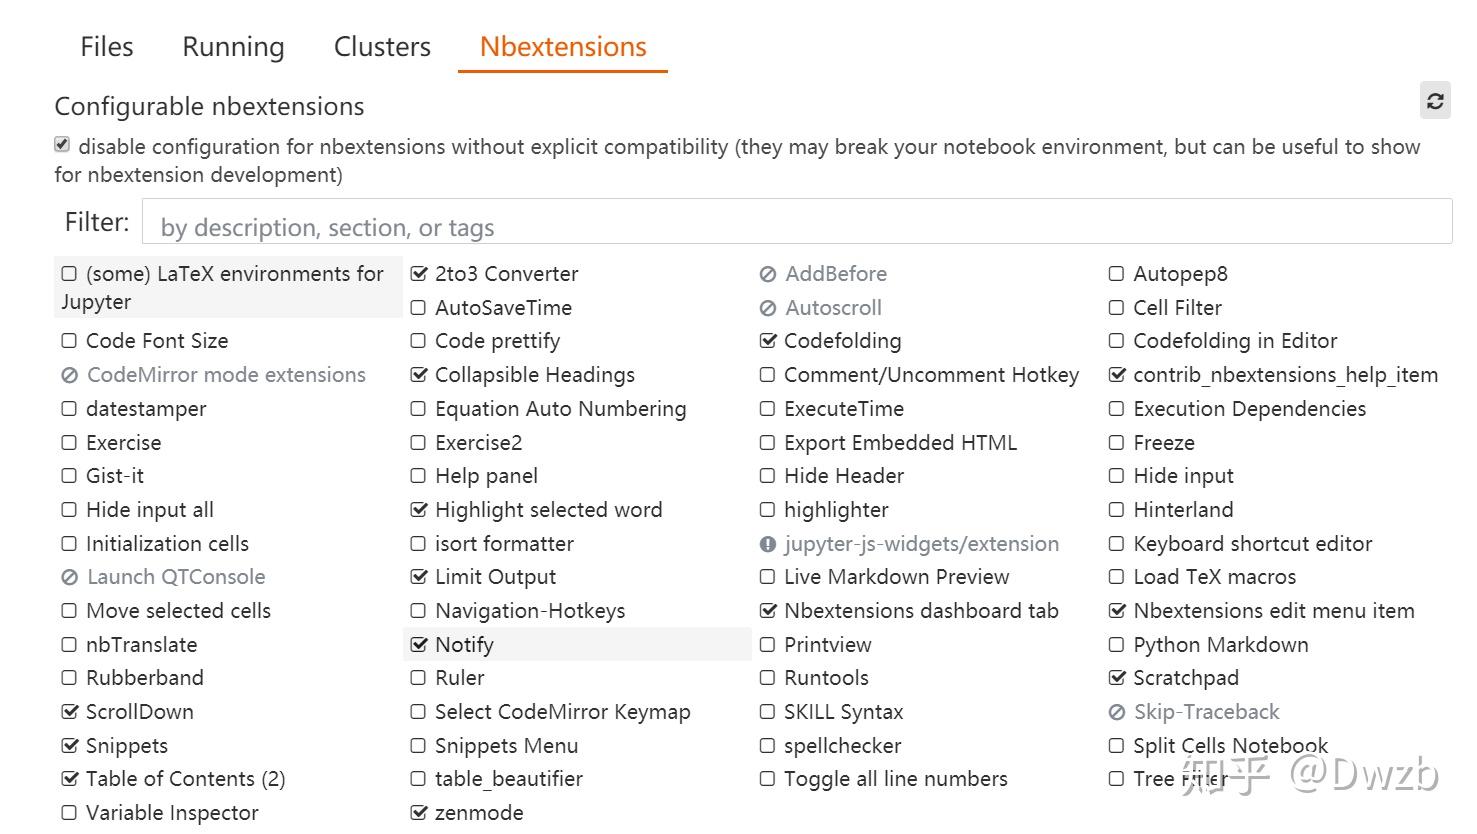Screen dimensions: 1477x834
Task: Click the forbidden icon next to Skip-Traceback
Action: tap(1117, 712)
